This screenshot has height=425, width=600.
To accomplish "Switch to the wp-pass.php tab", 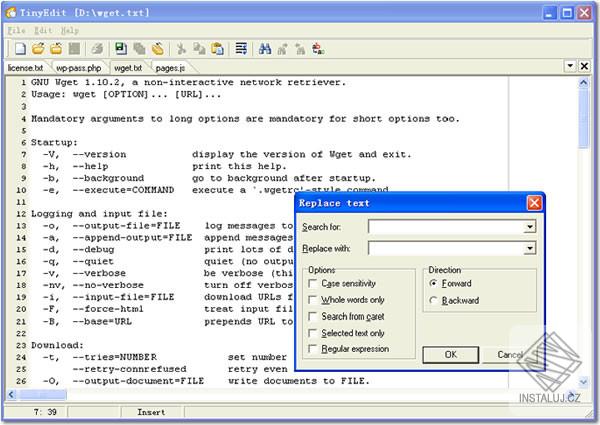I will (78, 68).
